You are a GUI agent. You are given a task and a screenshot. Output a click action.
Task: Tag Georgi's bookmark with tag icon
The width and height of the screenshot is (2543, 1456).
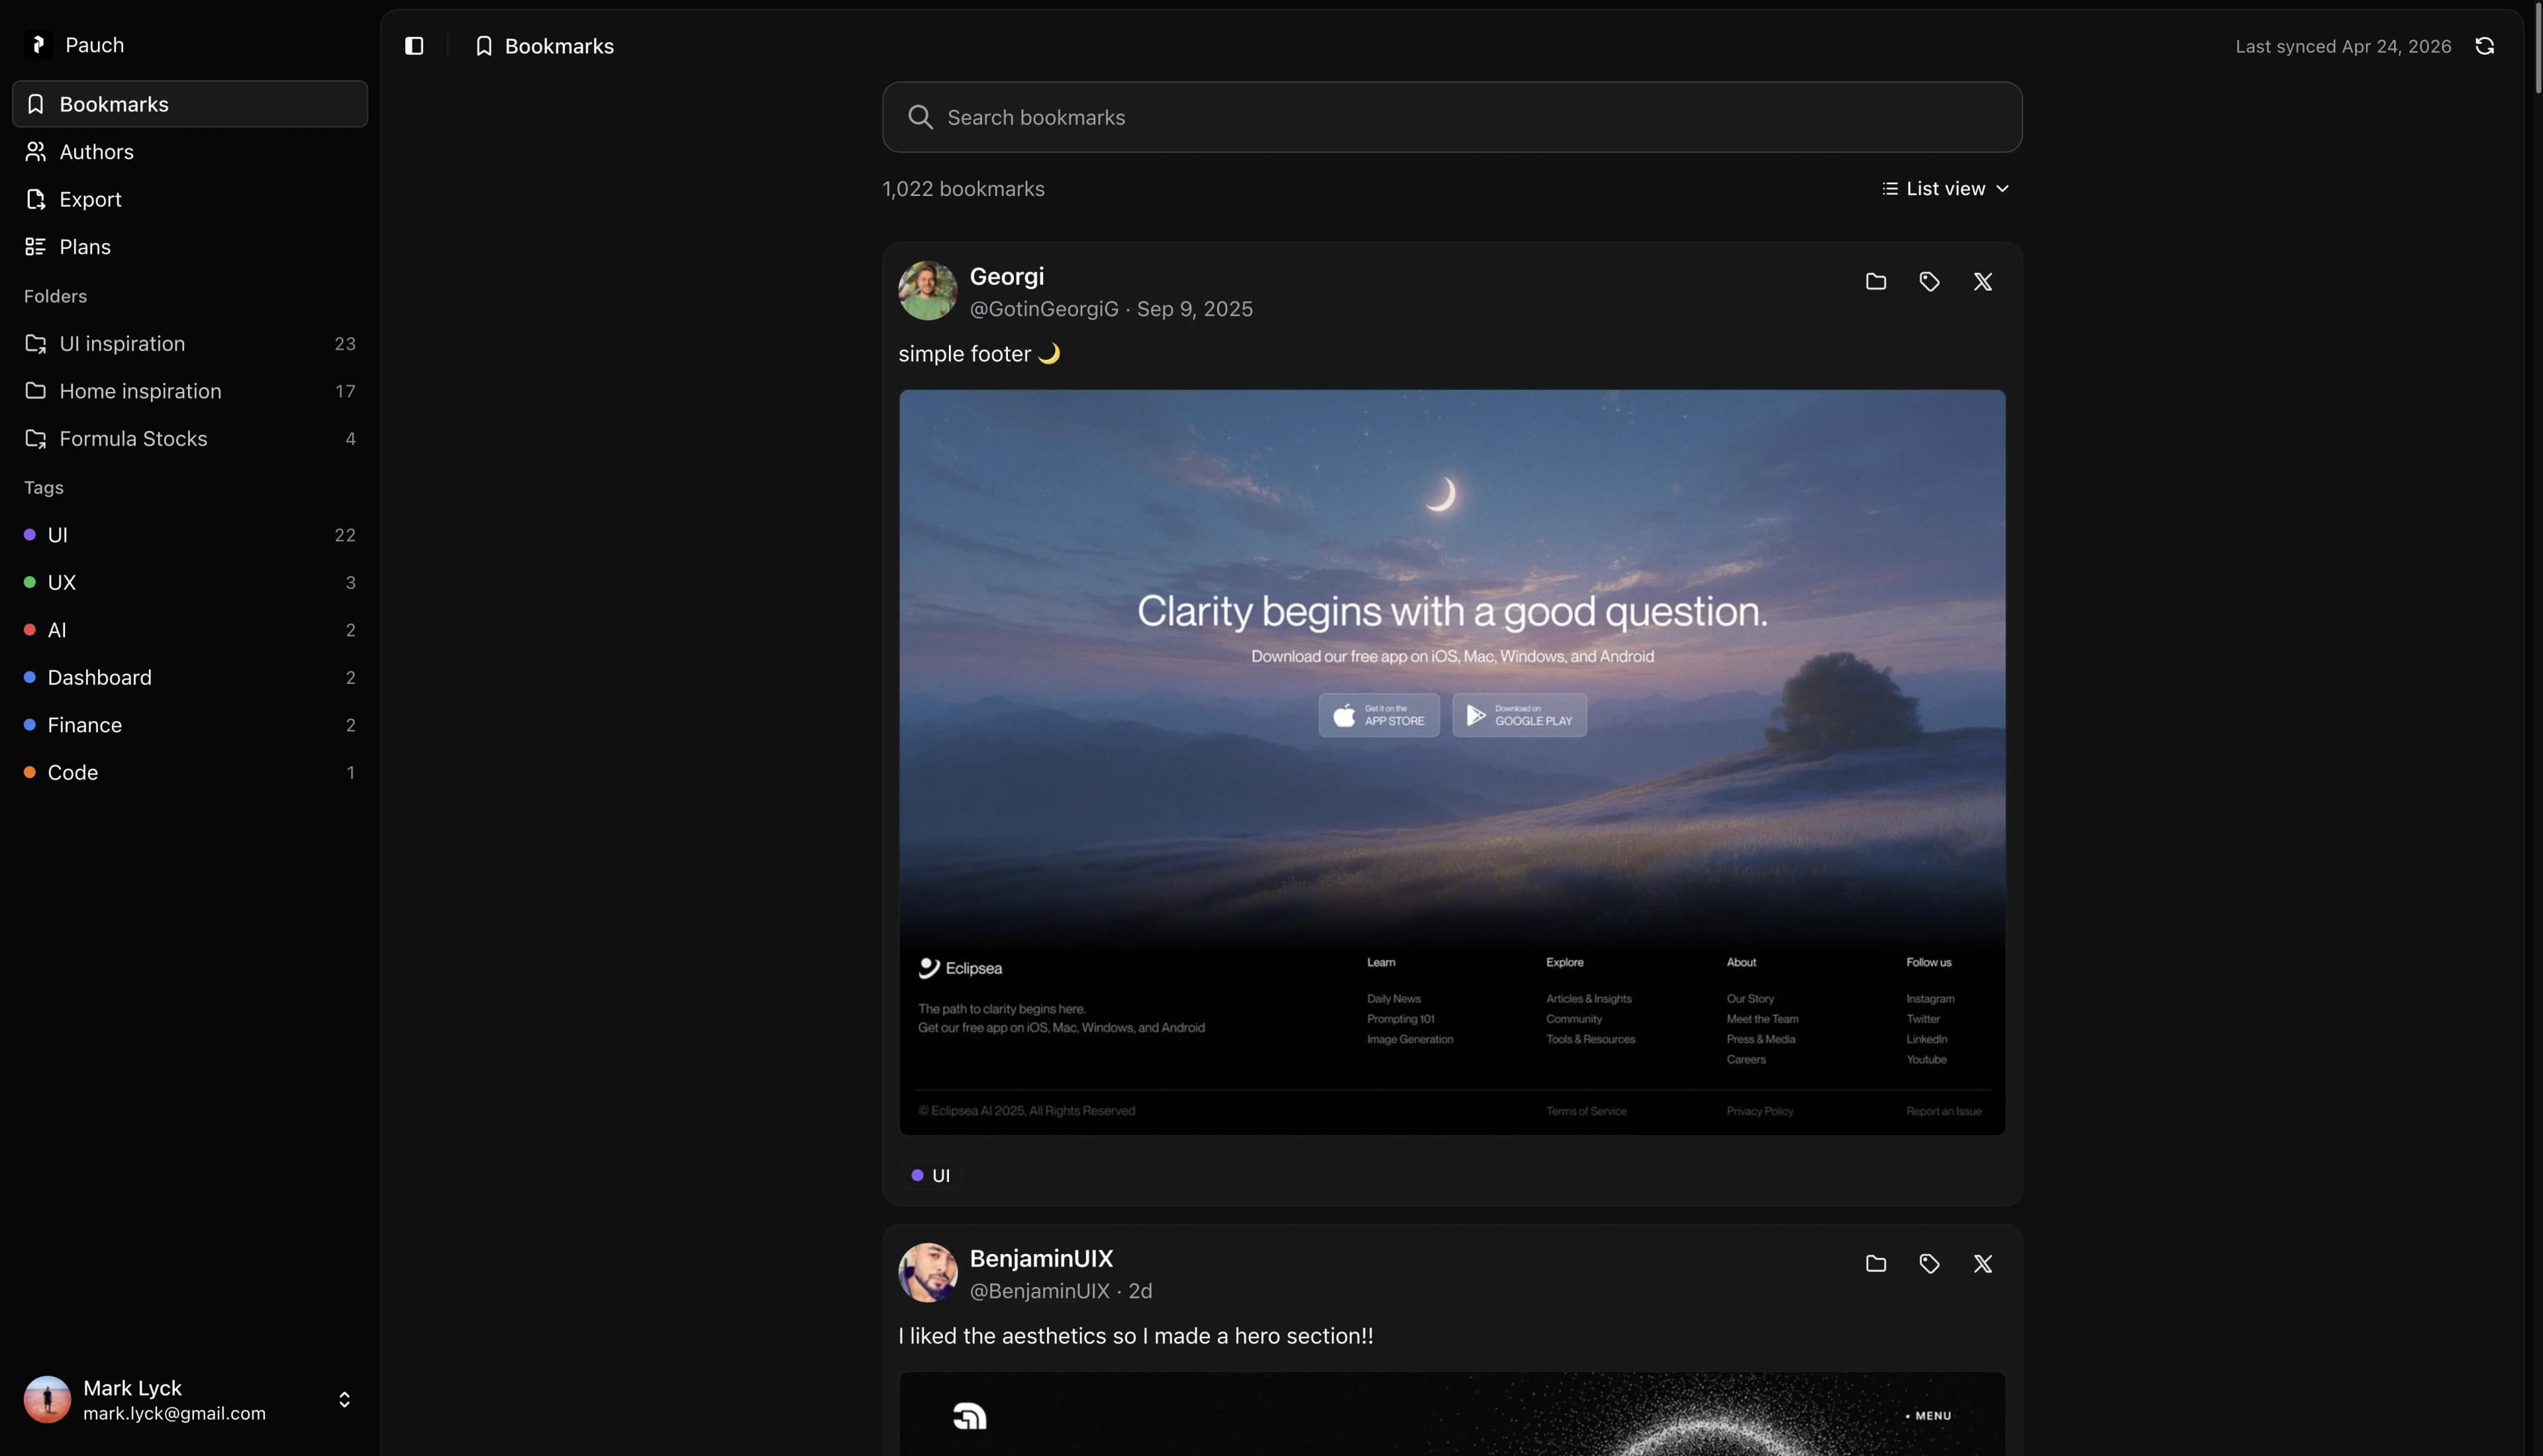pyautogui.click(x=1929, y=281)
